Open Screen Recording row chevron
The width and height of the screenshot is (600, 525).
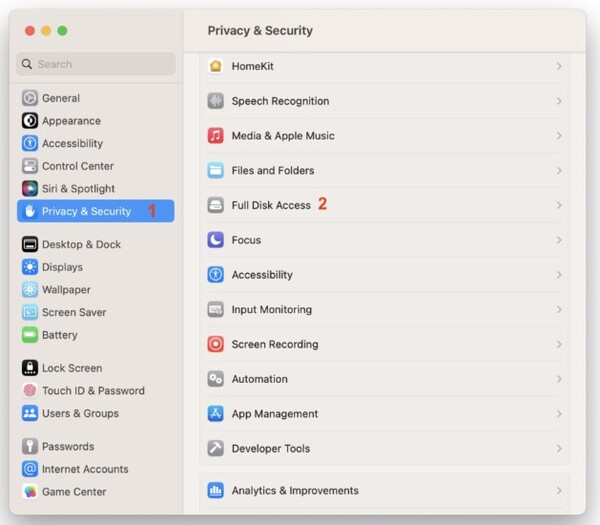point(559,344)
